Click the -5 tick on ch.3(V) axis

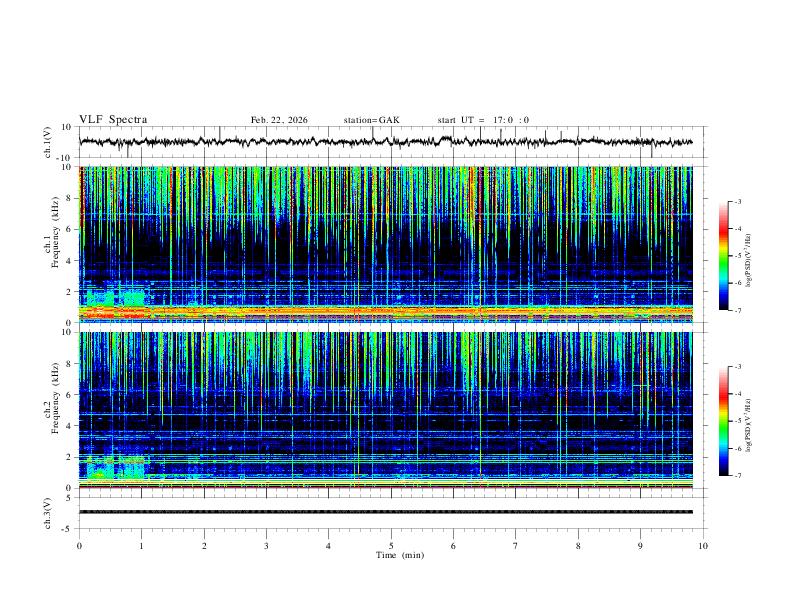tap(68, 529)
